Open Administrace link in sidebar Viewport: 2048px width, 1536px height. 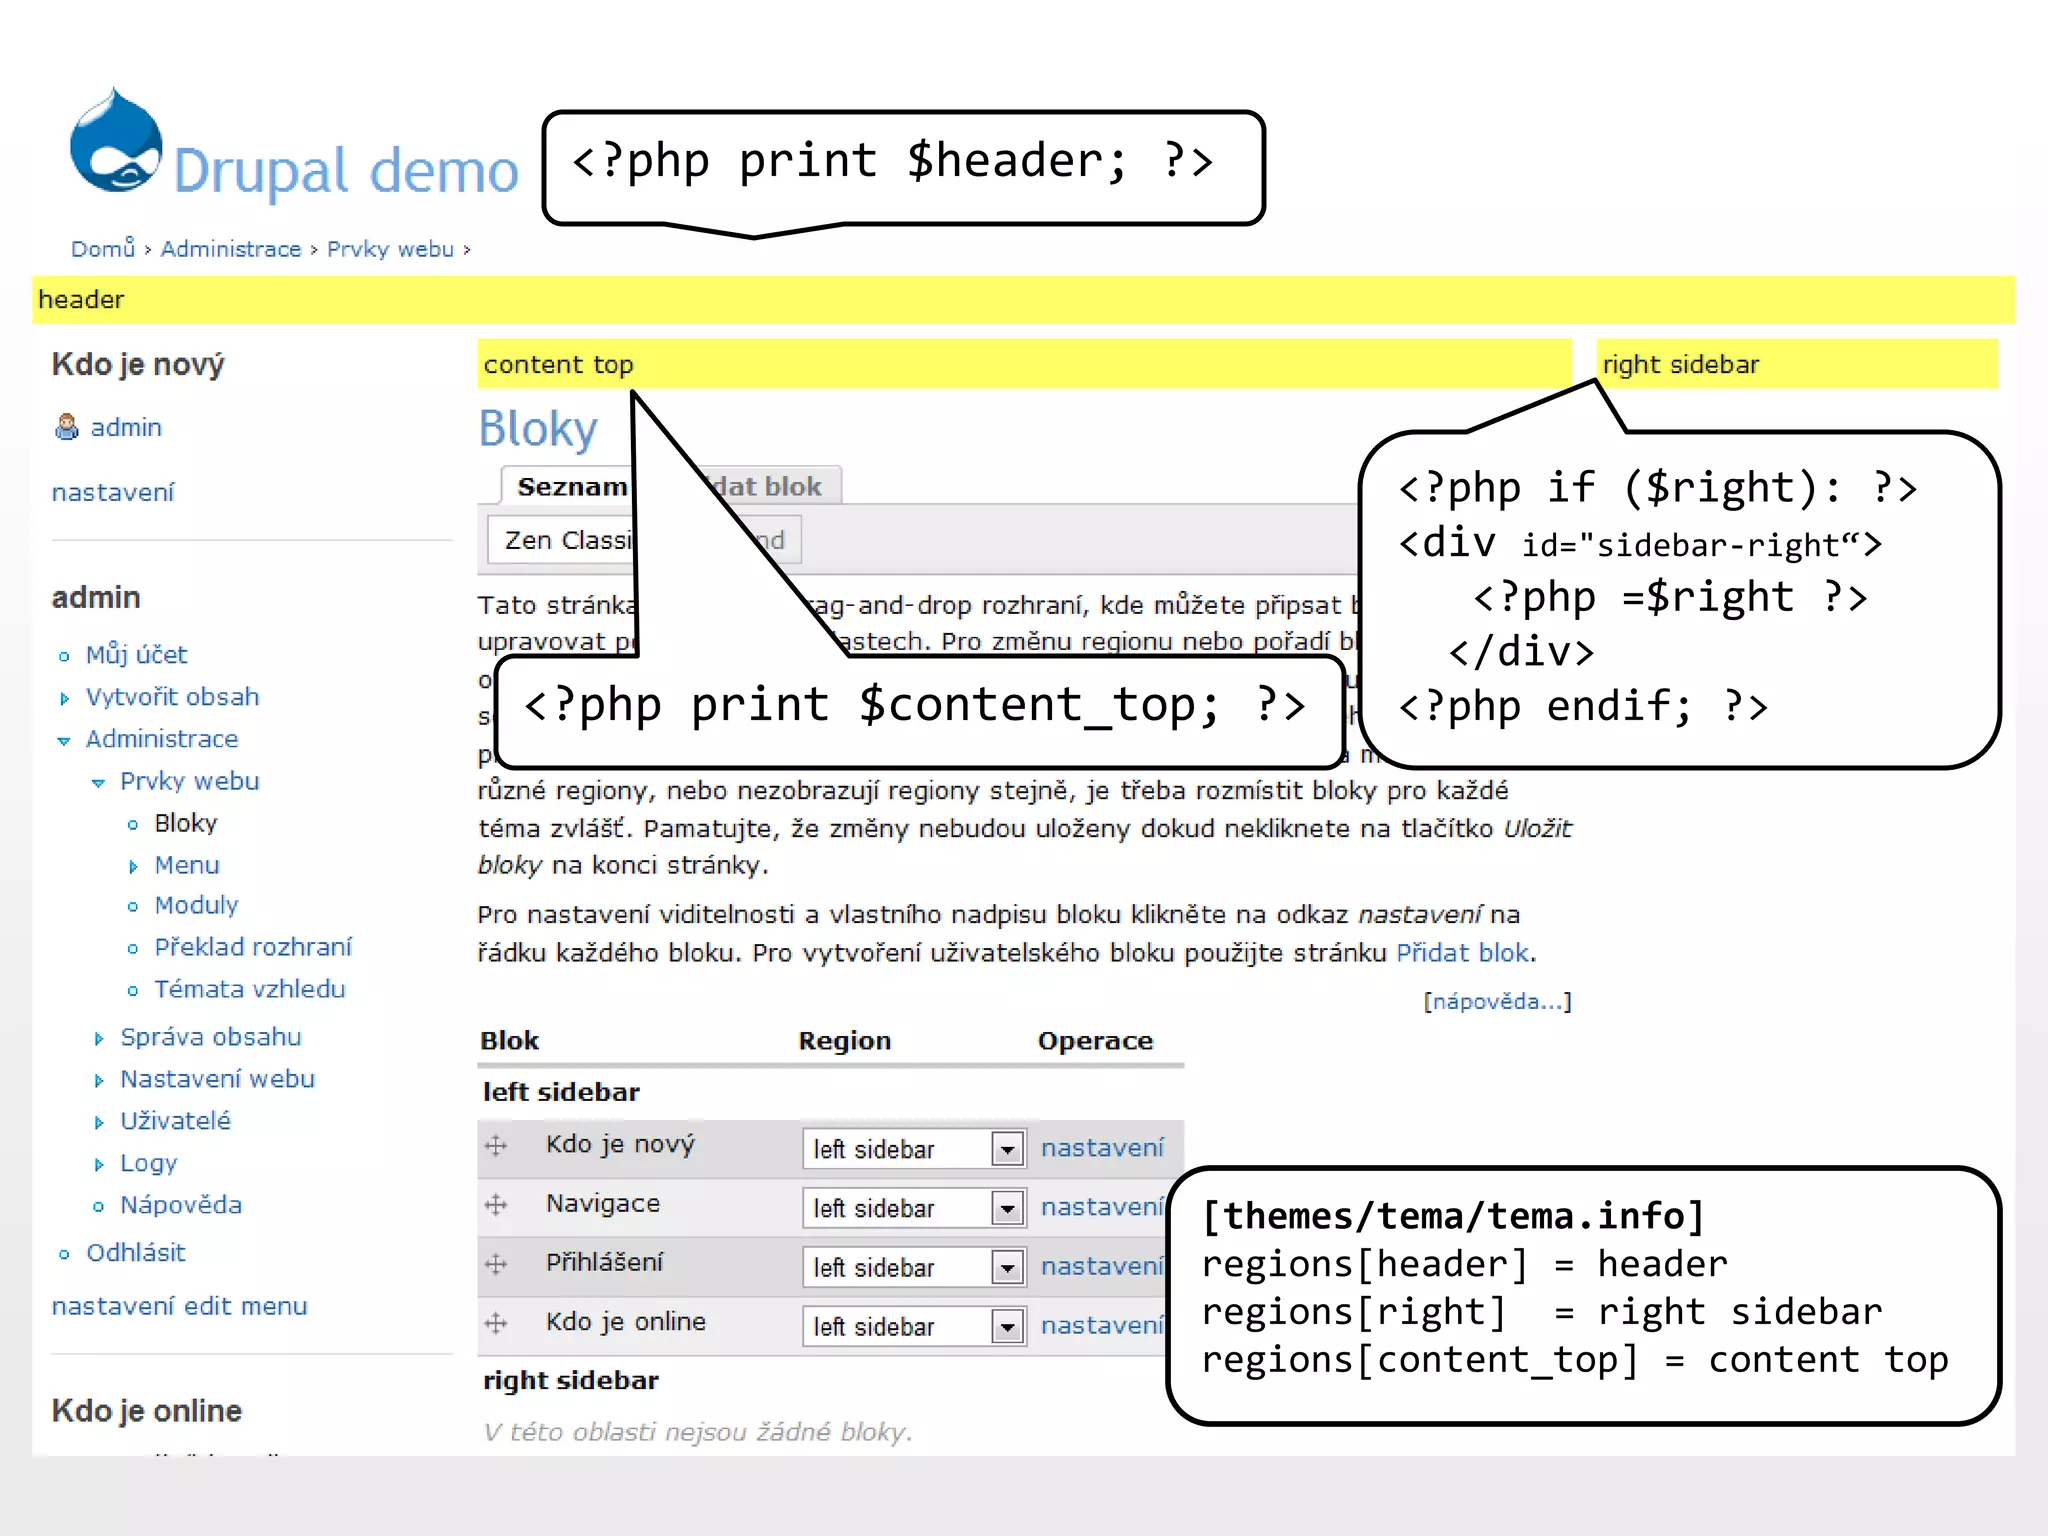[162, 739]
